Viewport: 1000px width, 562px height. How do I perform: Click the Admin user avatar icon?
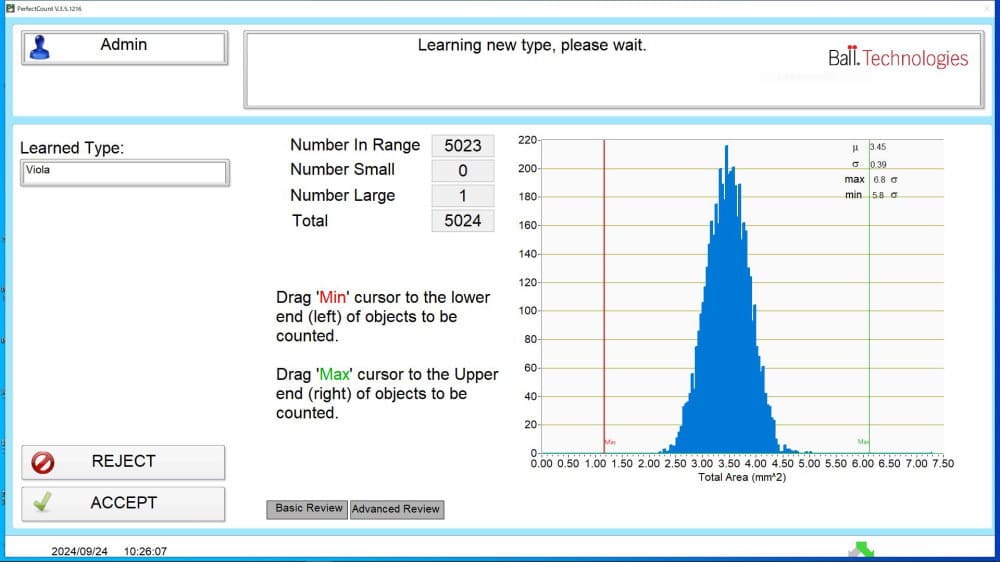click(x=40, y=48)
